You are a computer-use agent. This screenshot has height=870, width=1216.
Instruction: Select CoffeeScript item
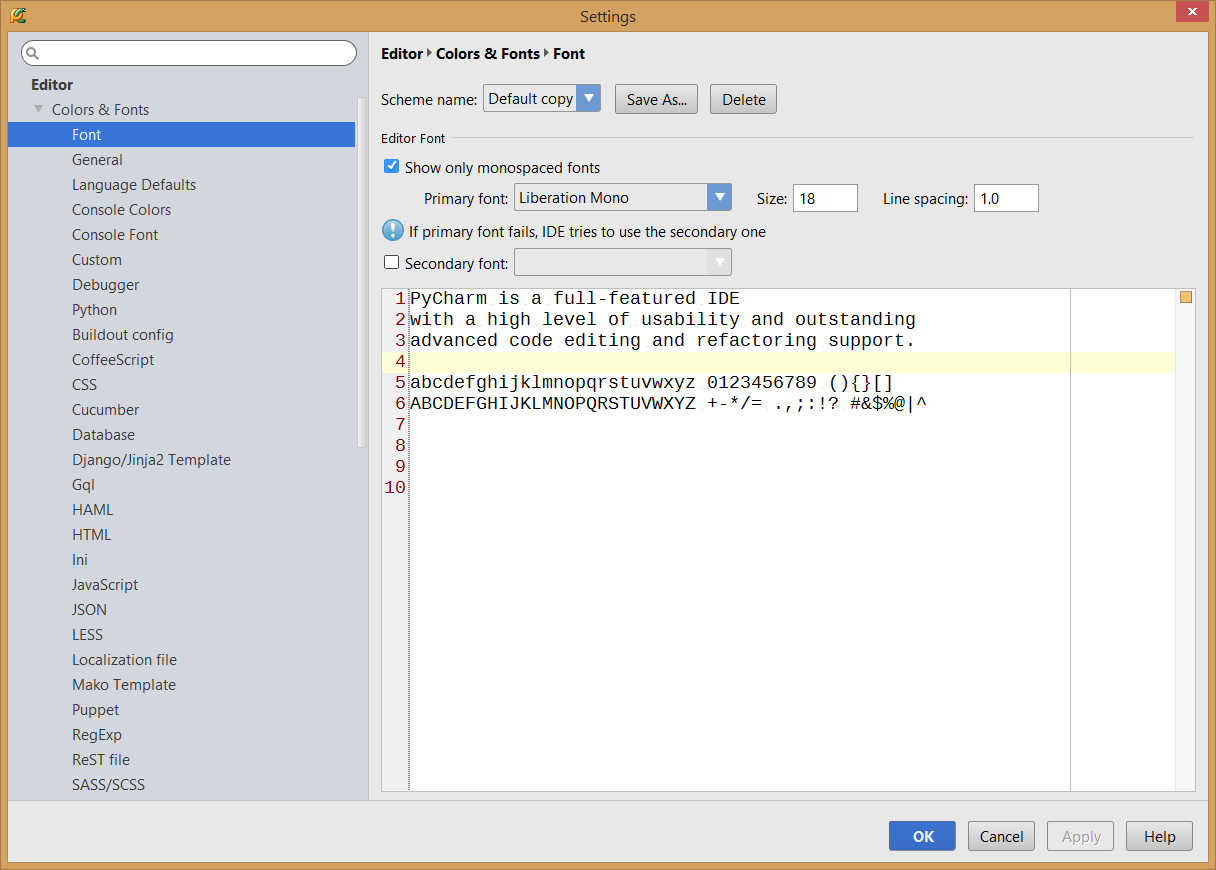pyautogui.click(x=113, y=359)
